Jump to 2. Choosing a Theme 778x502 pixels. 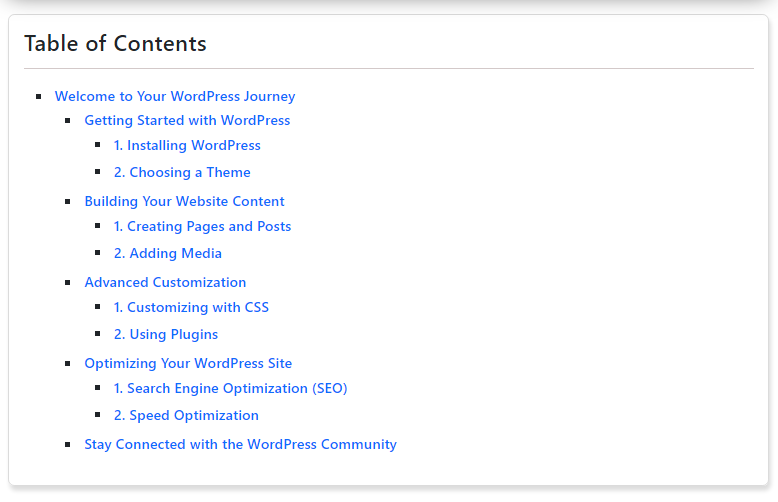(x=182, y=172)
